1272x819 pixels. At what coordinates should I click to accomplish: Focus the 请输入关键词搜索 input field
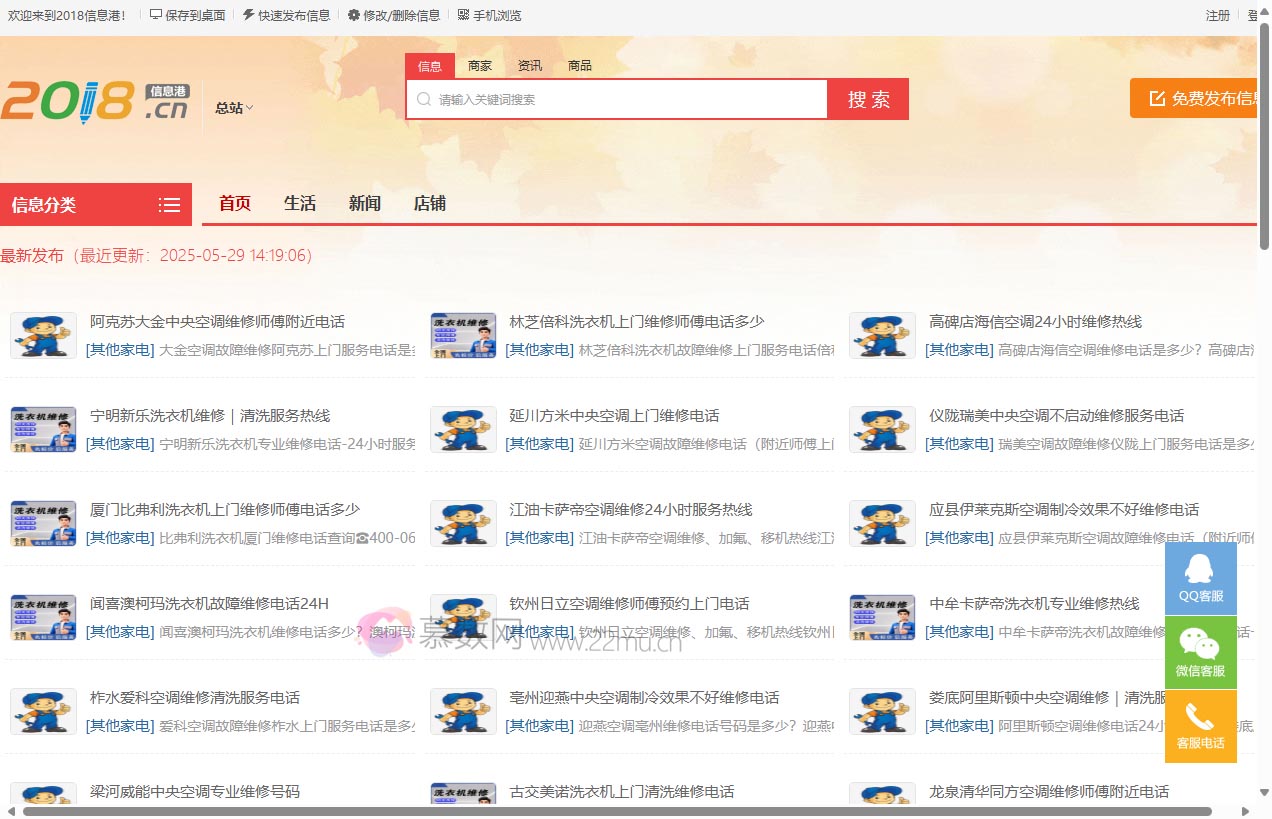(x=625, y=100)
